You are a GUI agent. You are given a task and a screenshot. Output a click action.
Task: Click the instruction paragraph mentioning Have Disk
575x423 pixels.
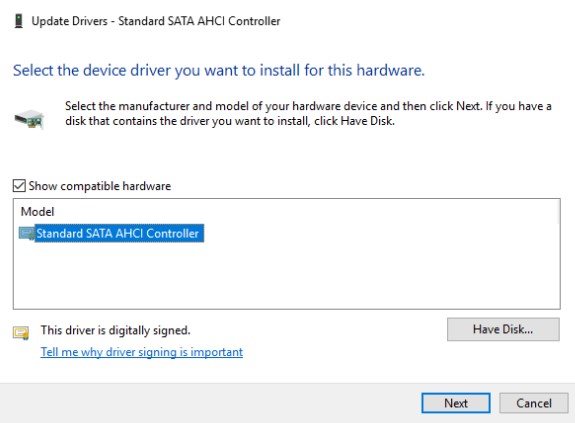pyautogui.click(x=308, y=113)
